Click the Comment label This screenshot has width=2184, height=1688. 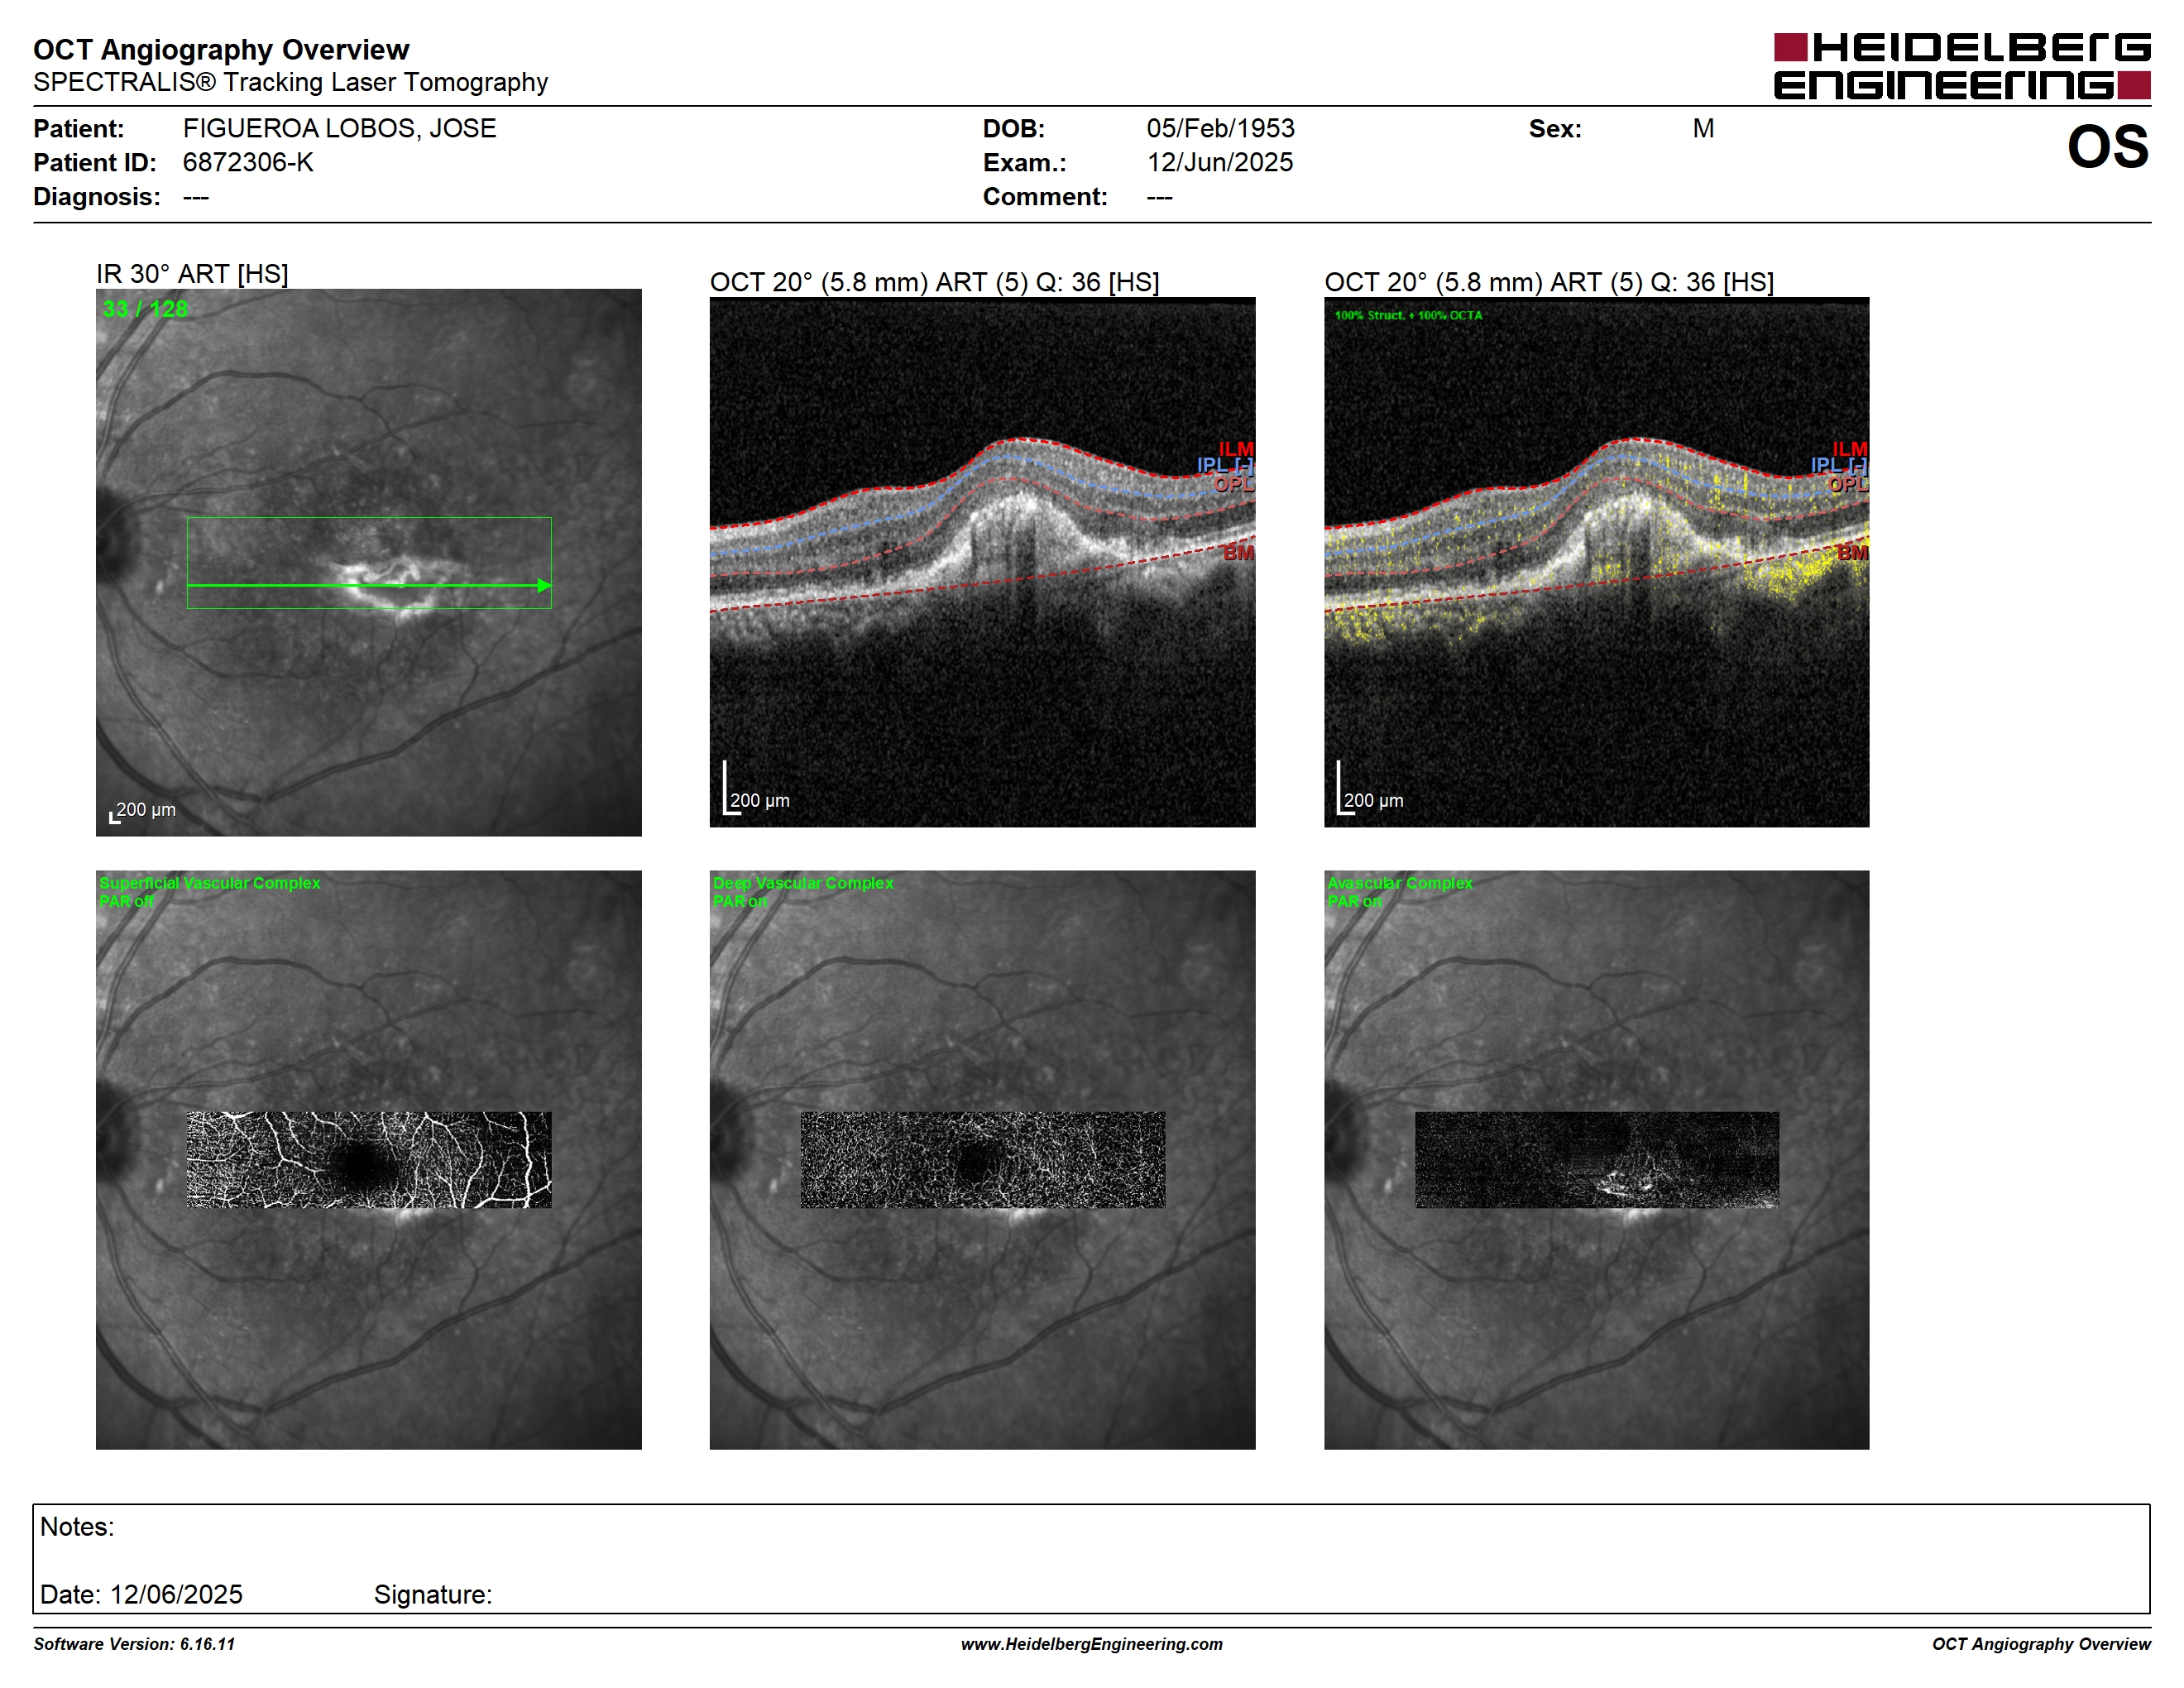click(x=1045, y=196)
